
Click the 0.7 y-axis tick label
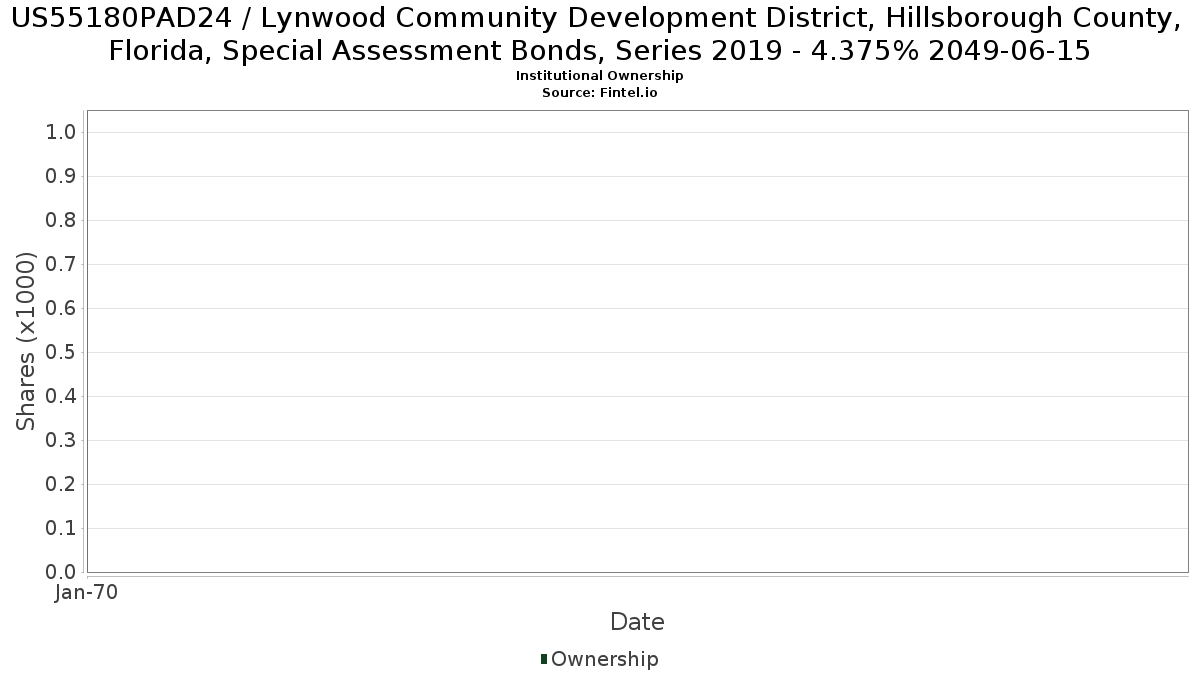(x=61, y=265)
